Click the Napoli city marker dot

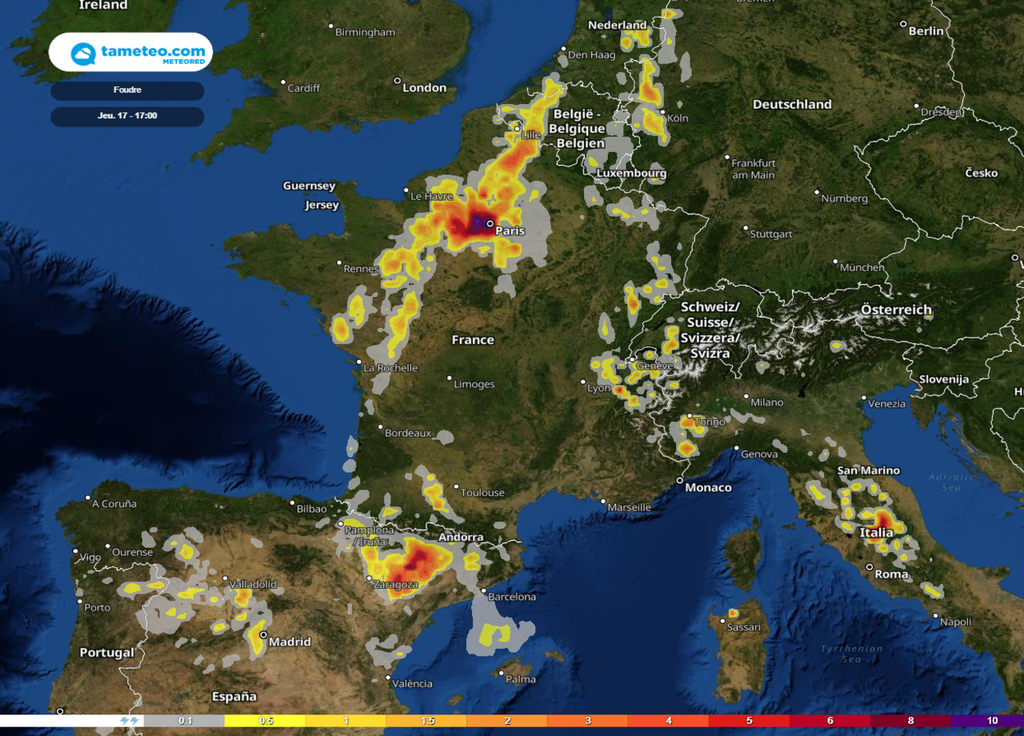coord(935,616)
